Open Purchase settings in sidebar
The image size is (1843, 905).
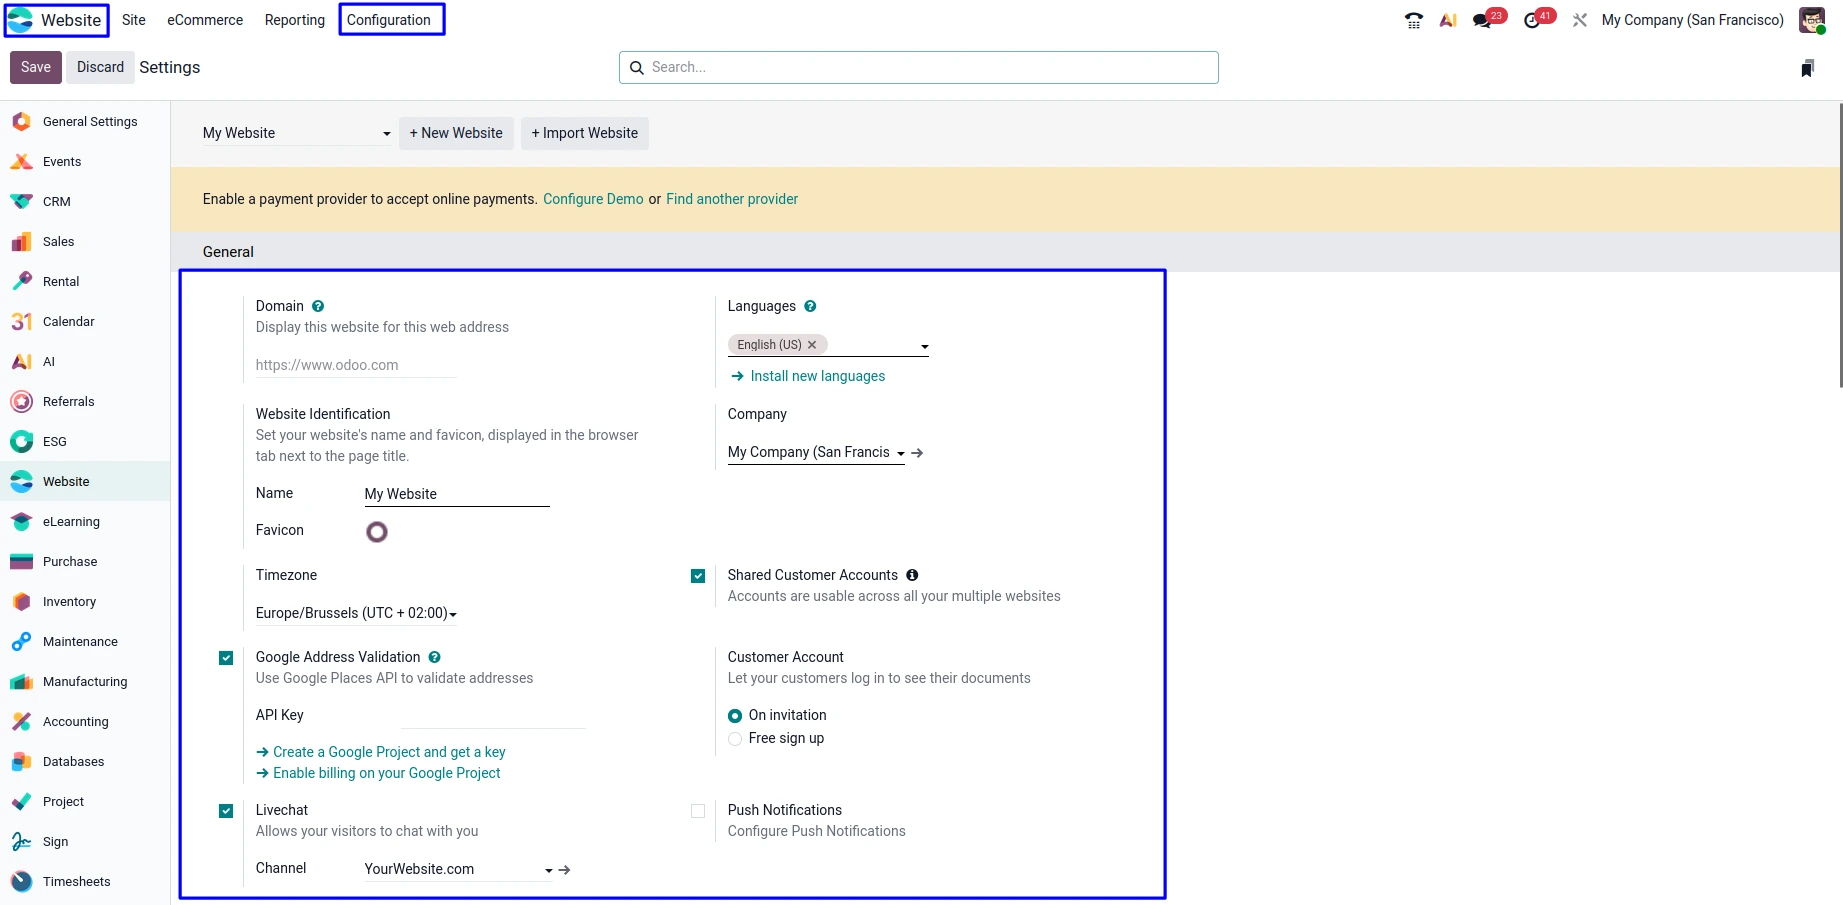coord(85,561)
